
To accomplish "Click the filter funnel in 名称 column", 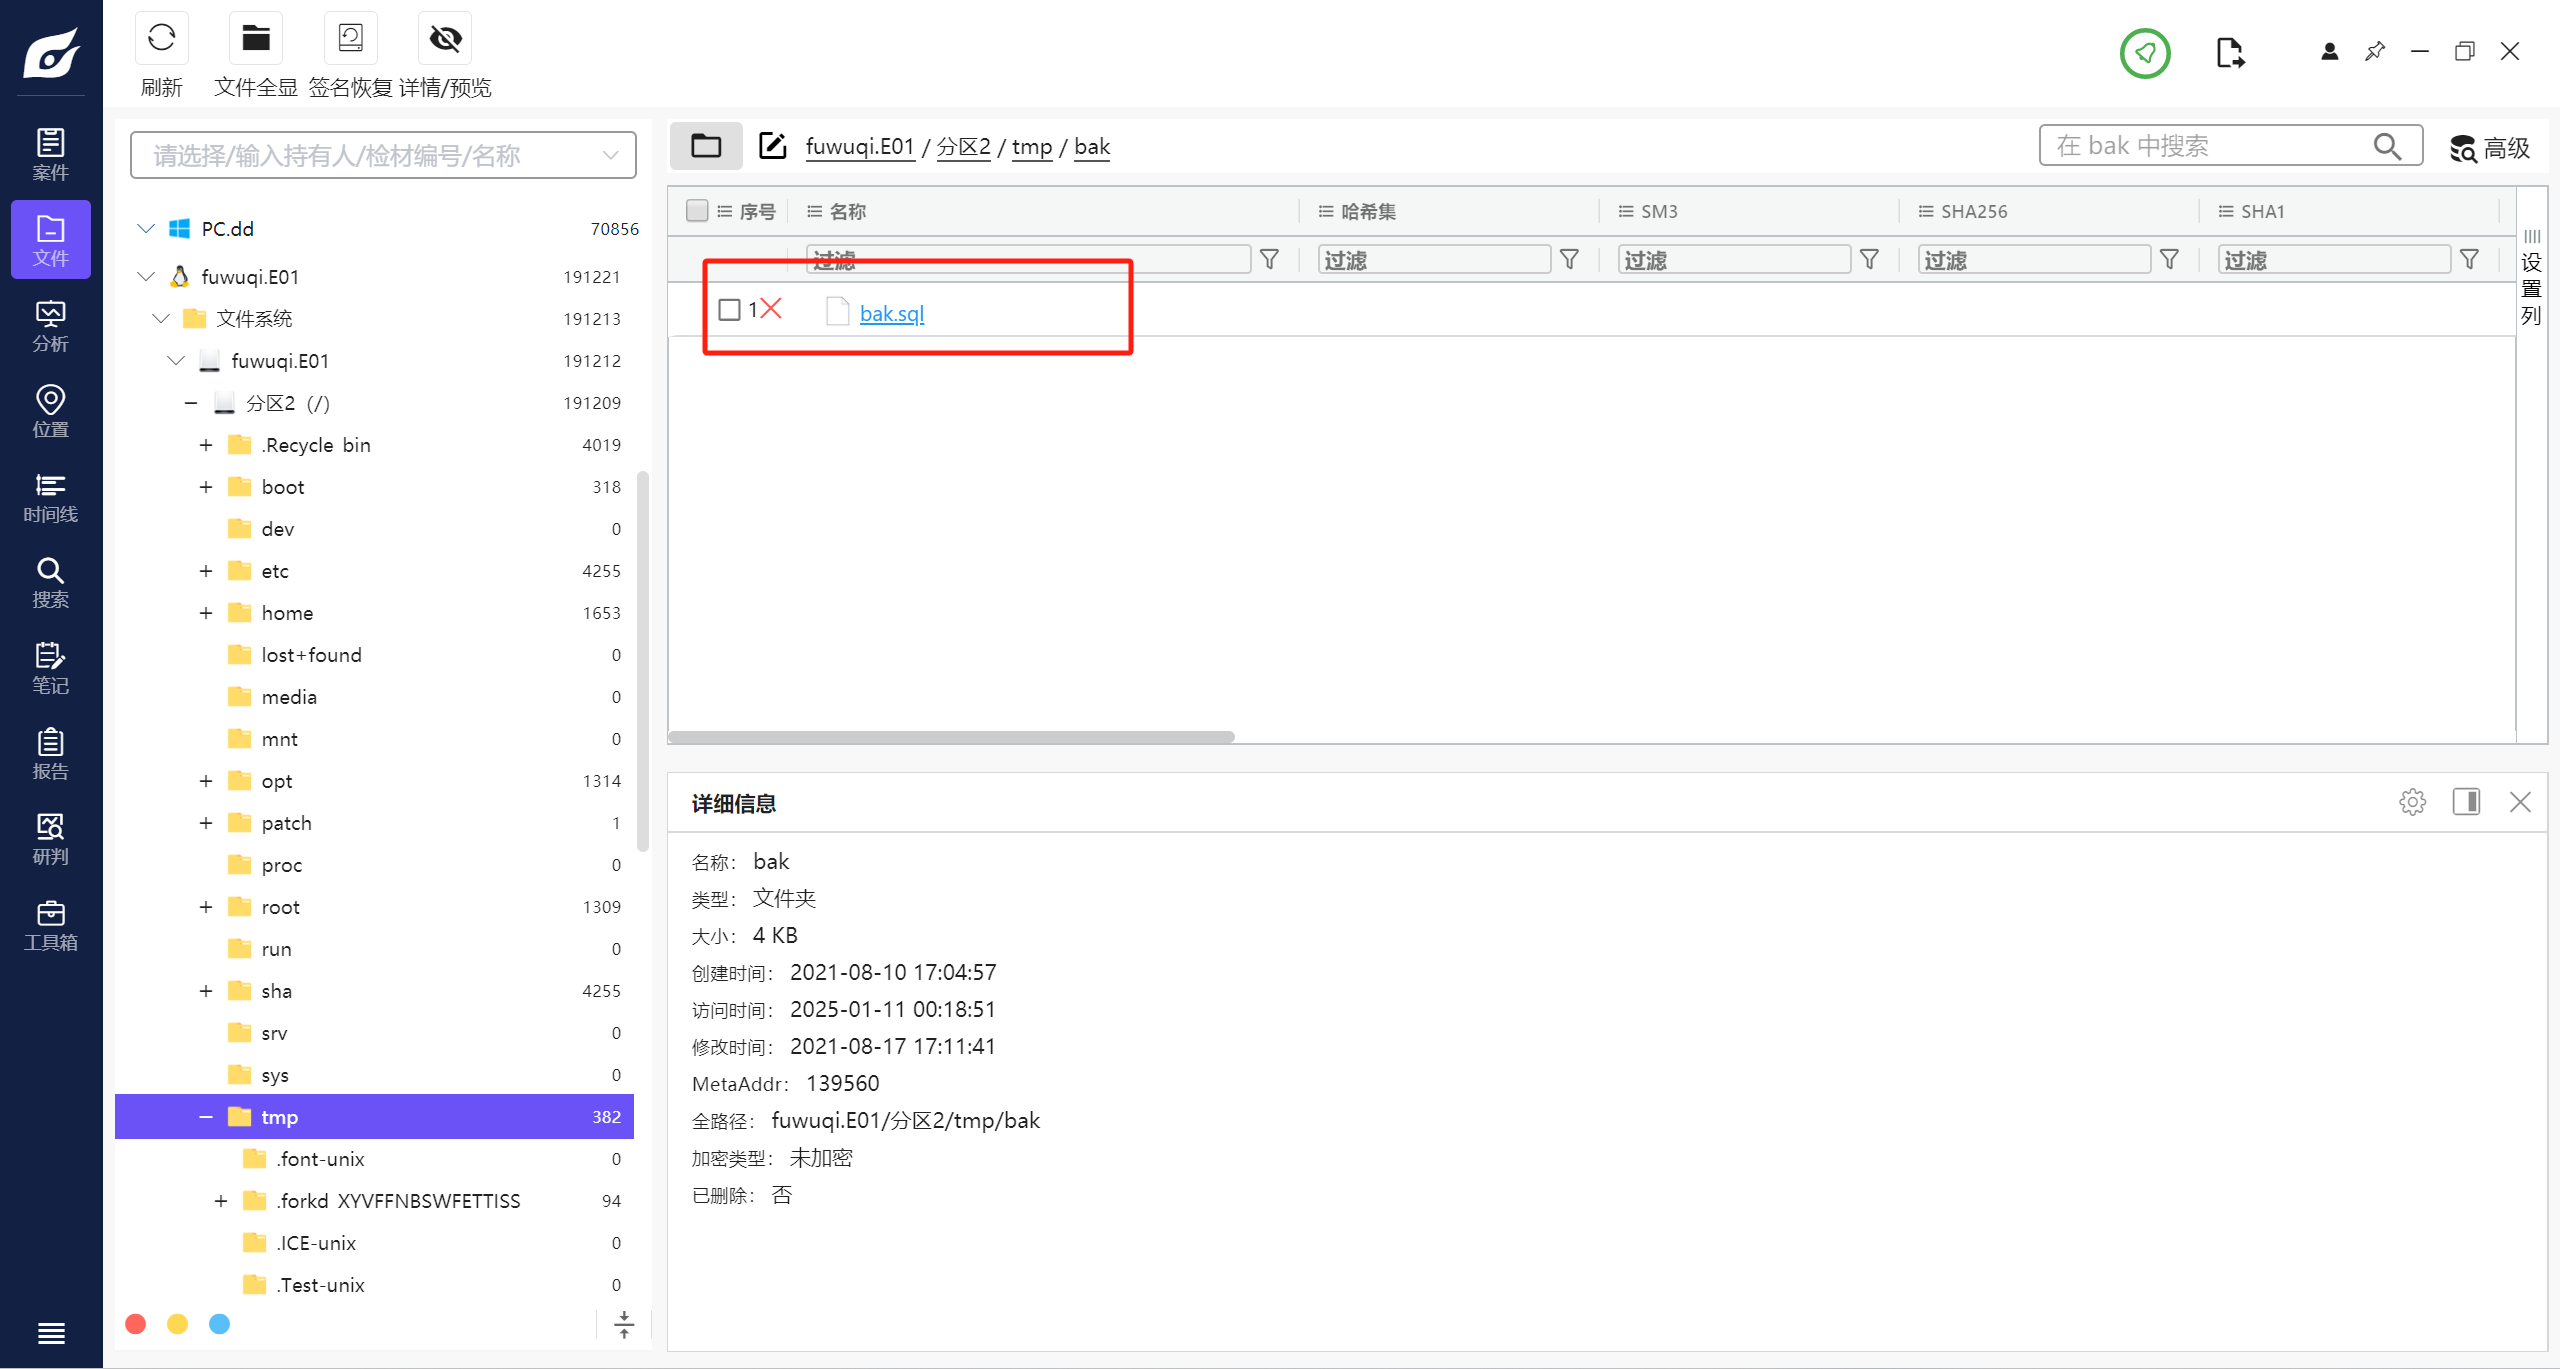I will click(1269, 260).
